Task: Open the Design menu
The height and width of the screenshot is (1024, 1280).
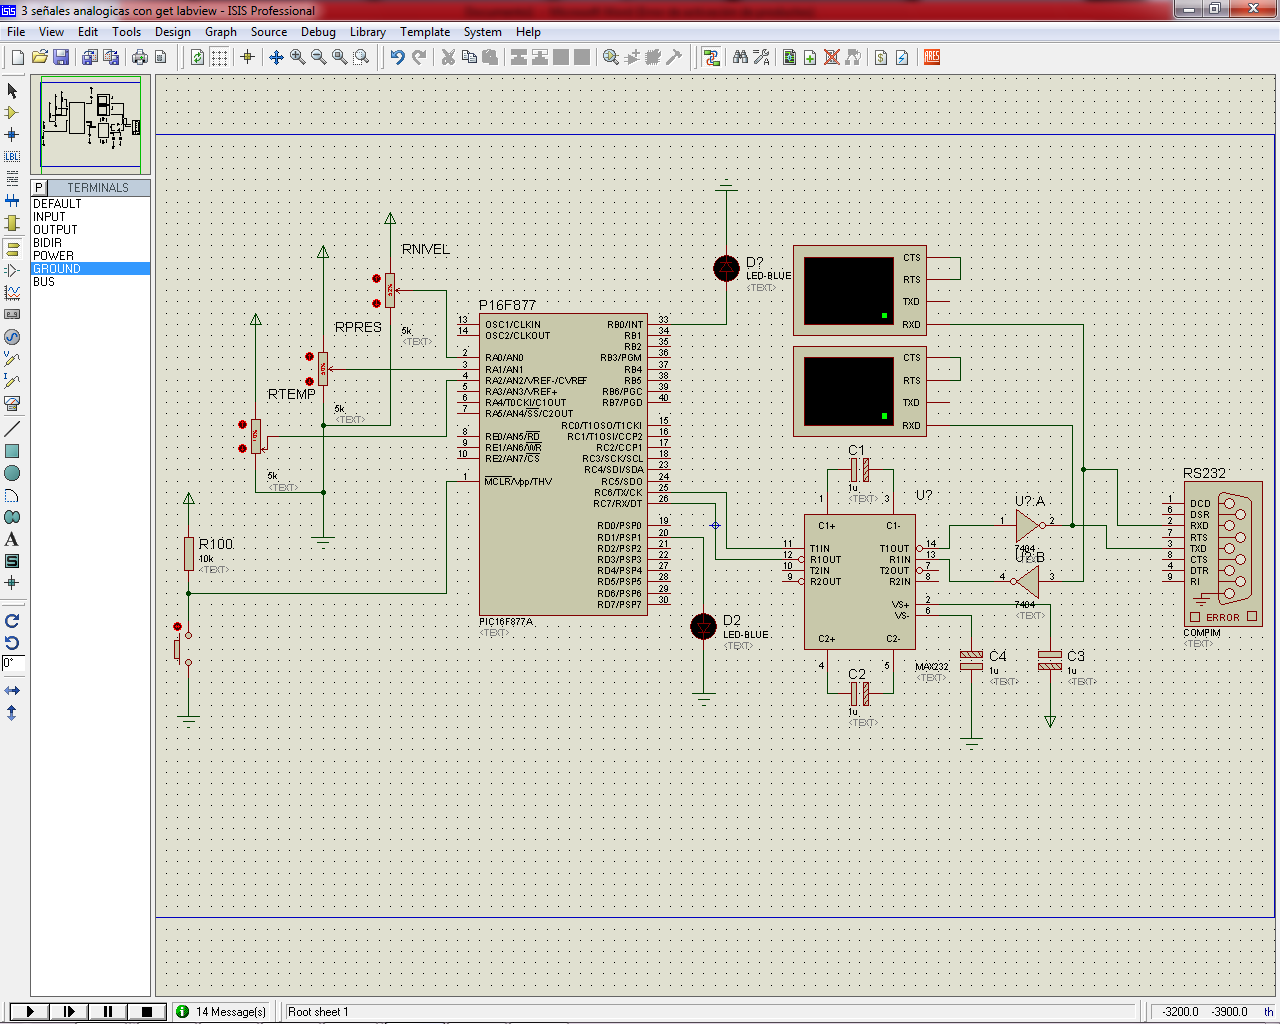Action: tap(173, 32)
